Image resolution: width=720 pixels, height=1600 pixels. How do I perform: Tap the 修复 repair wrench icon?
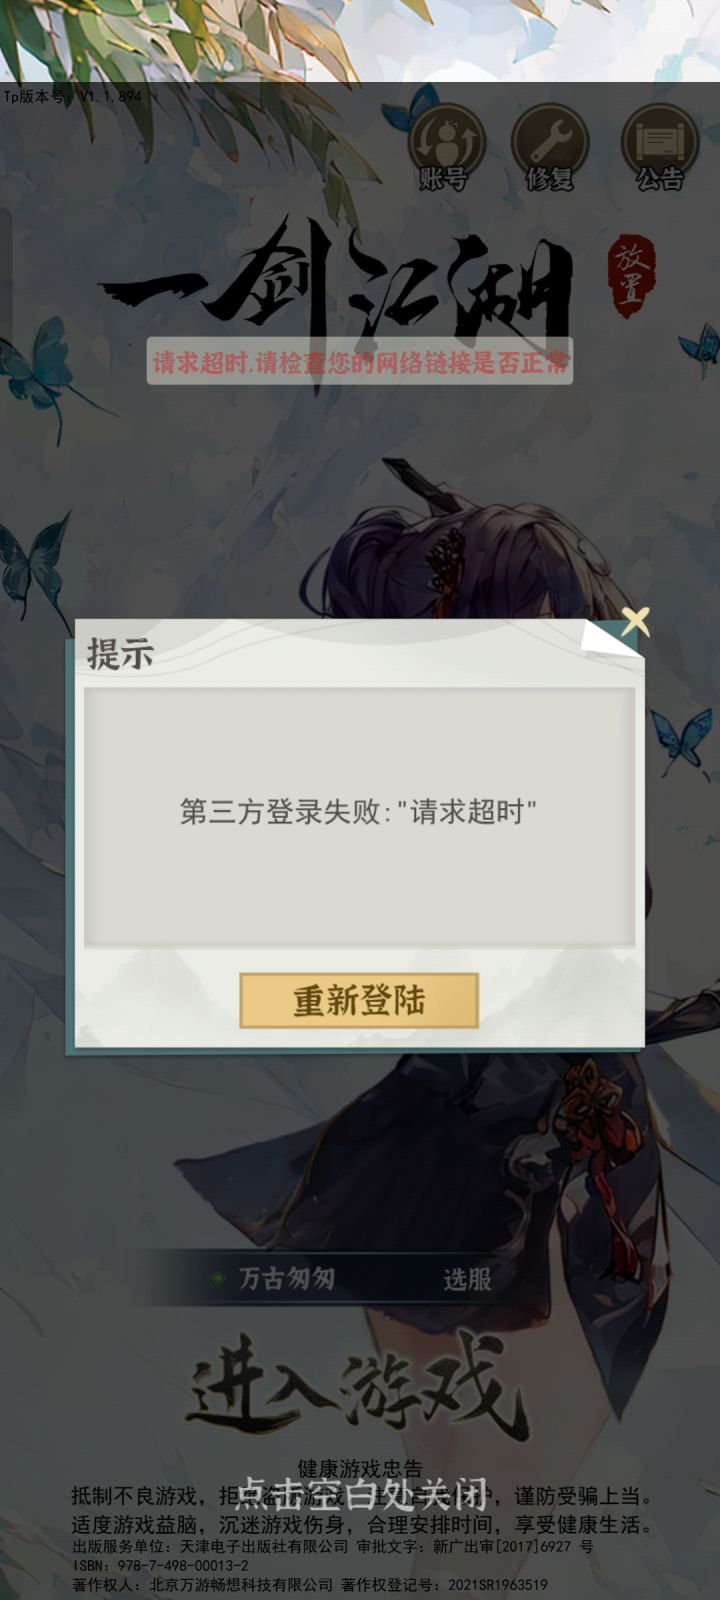coord(550,148)
